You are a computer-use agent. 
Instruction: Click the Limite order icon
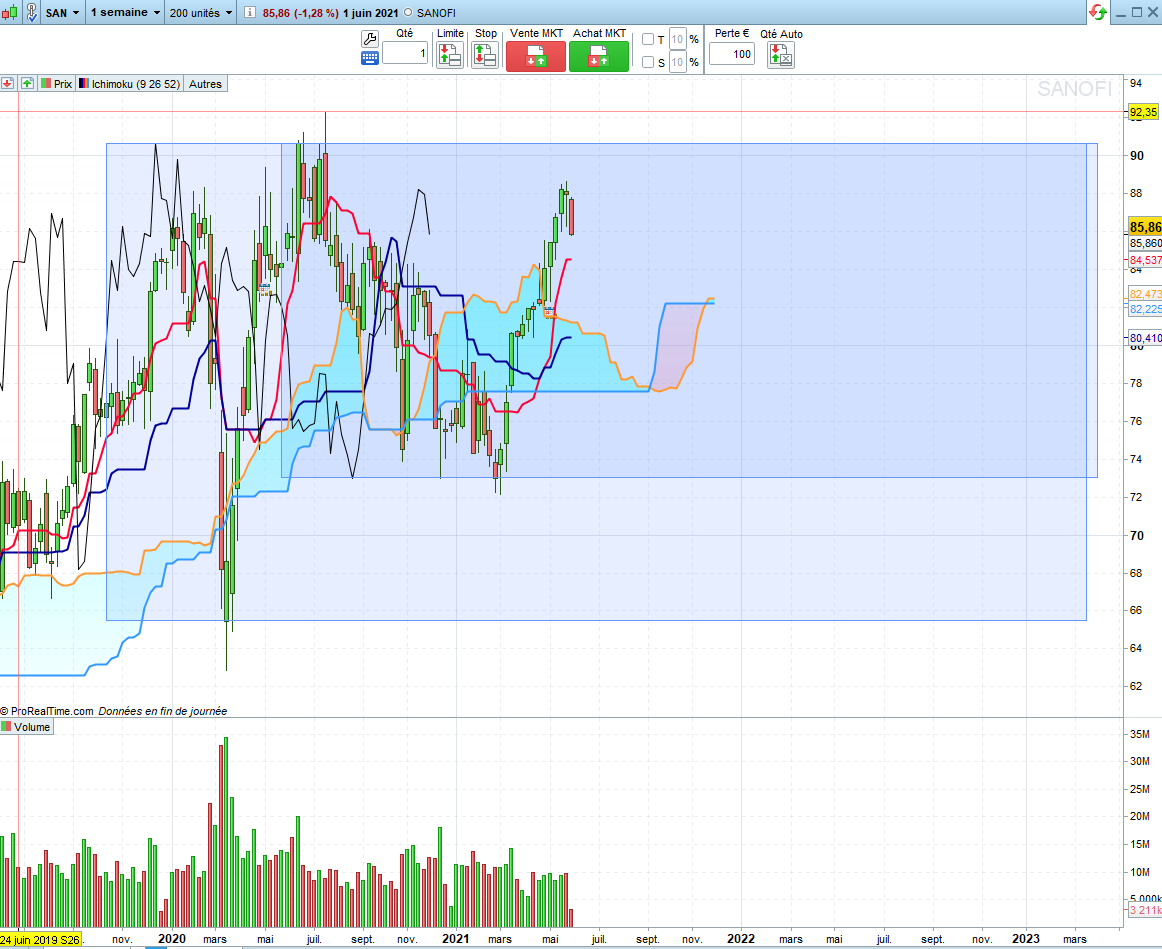point(450,56)
